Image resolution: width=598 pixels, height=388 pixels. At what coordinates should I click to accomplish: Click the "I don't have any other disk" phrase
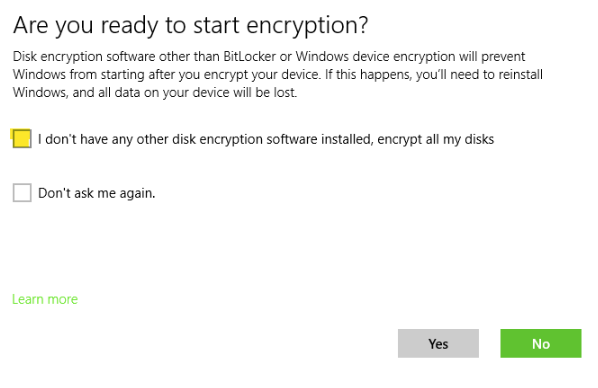tap(117, 139)
